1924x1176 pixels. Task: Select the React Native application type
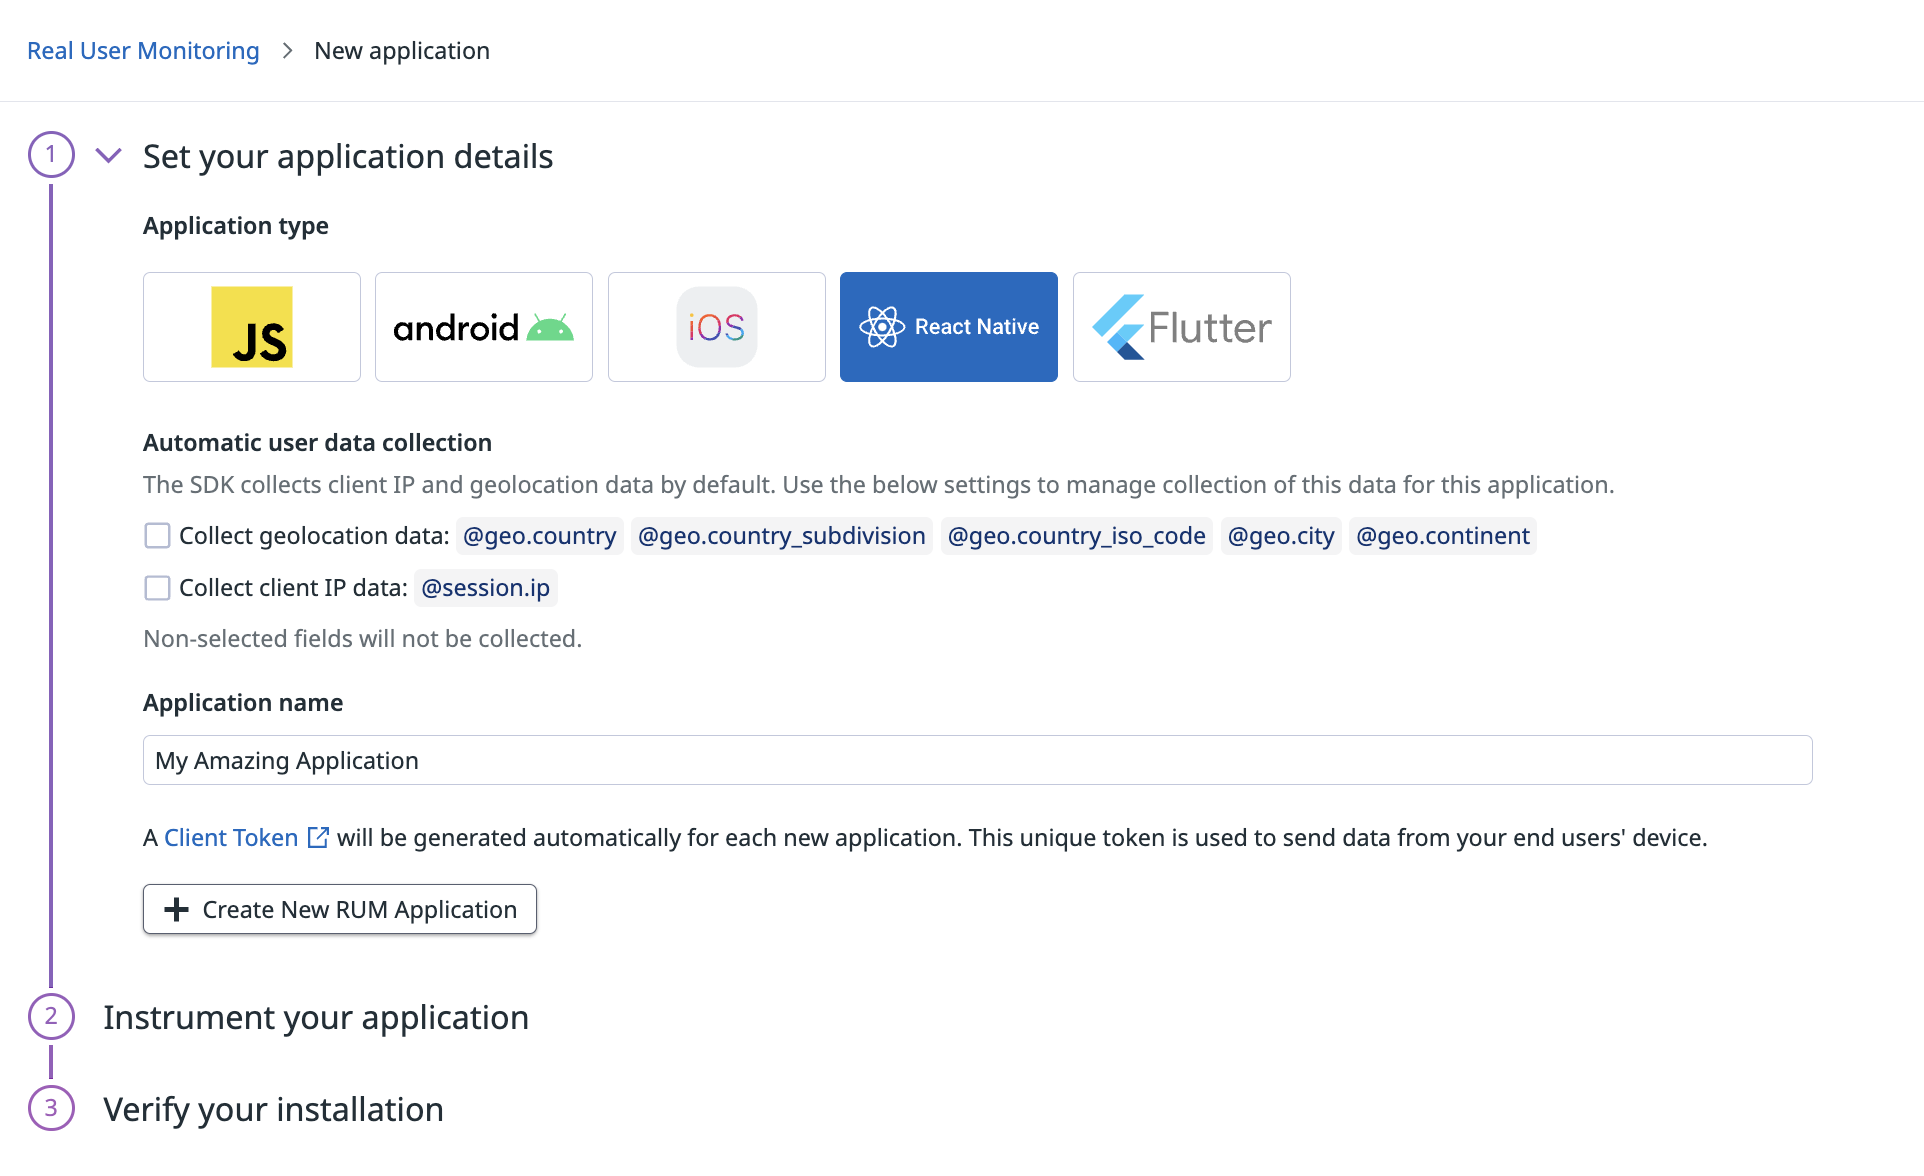[949, 327]
